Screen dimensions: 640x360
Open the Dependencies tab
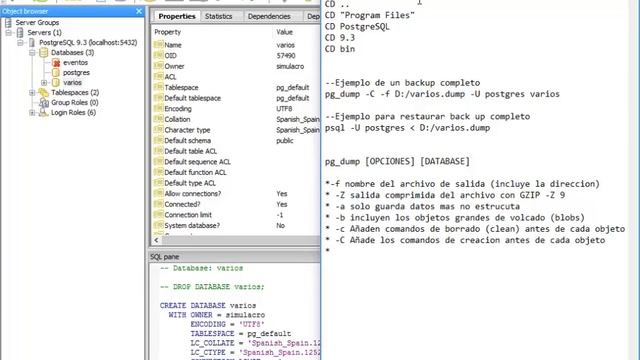[269, 16]
